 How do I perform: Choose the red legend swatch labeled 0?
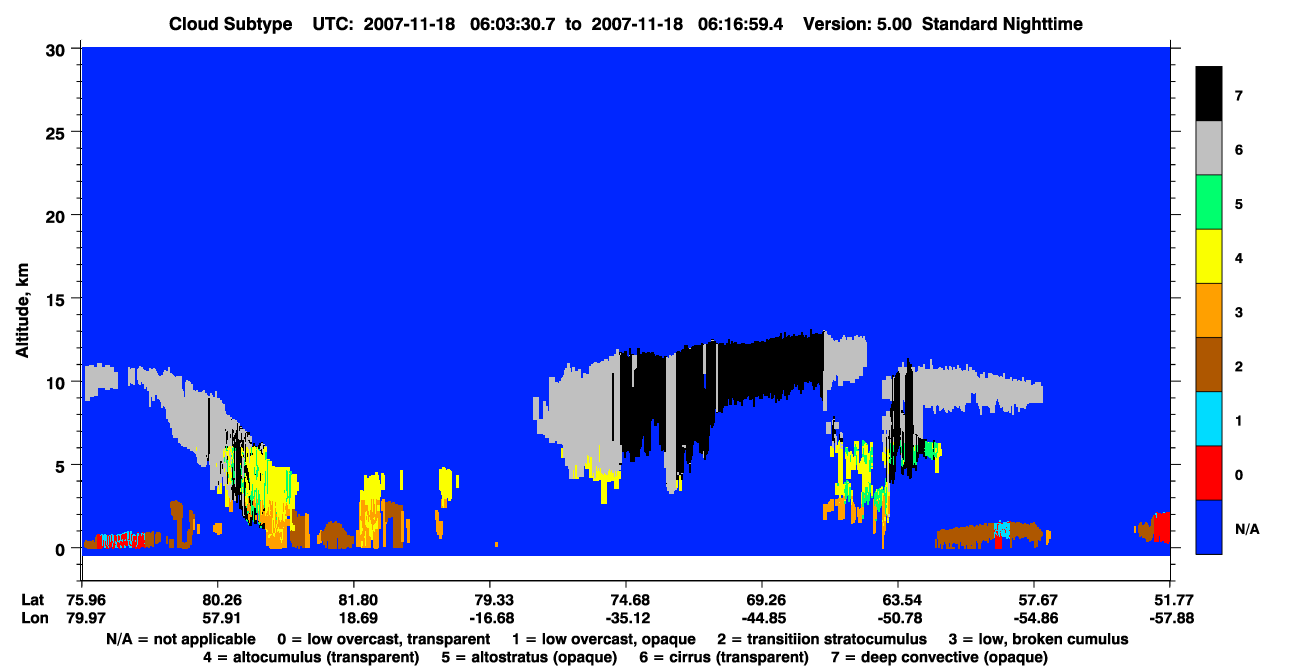coord(1209,473)
